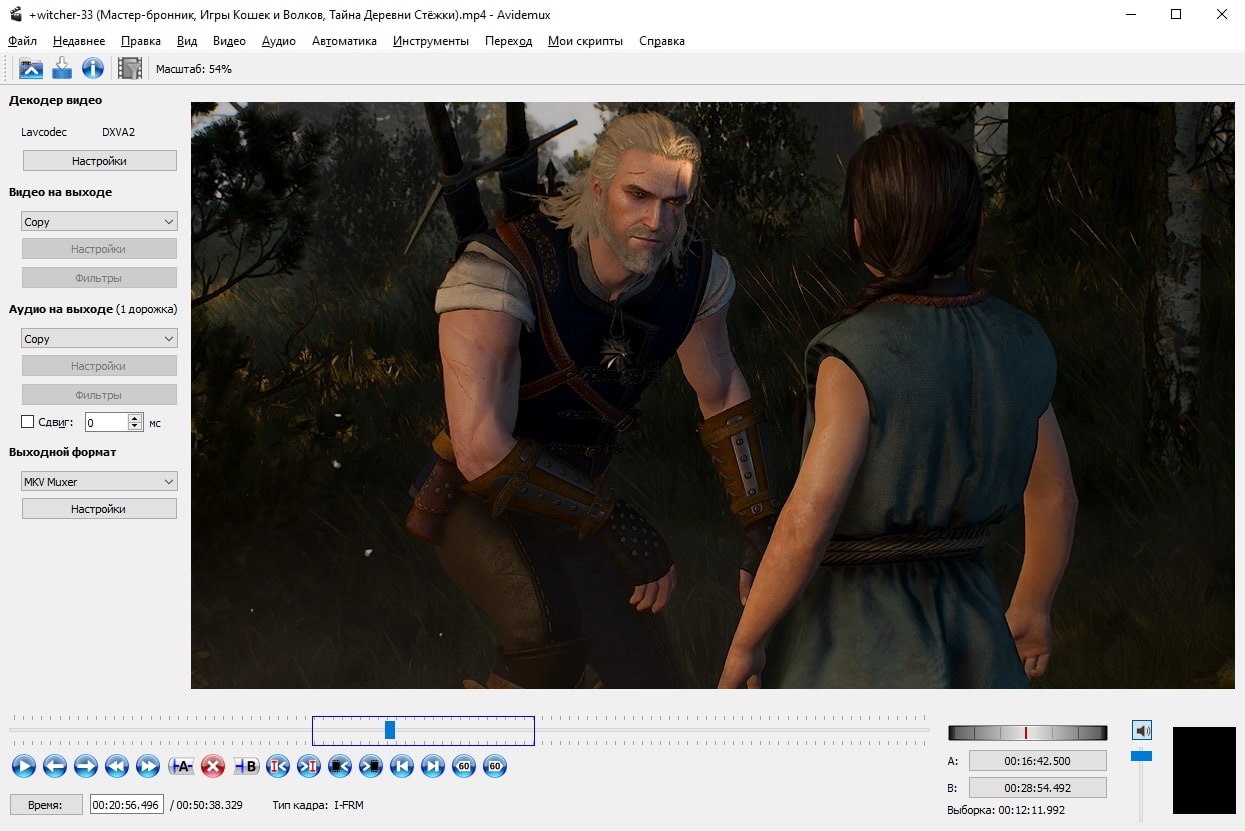Jump to the last frame
Image resolution: width=1245 pixels, height=831 pixels.
pos(433,767)
